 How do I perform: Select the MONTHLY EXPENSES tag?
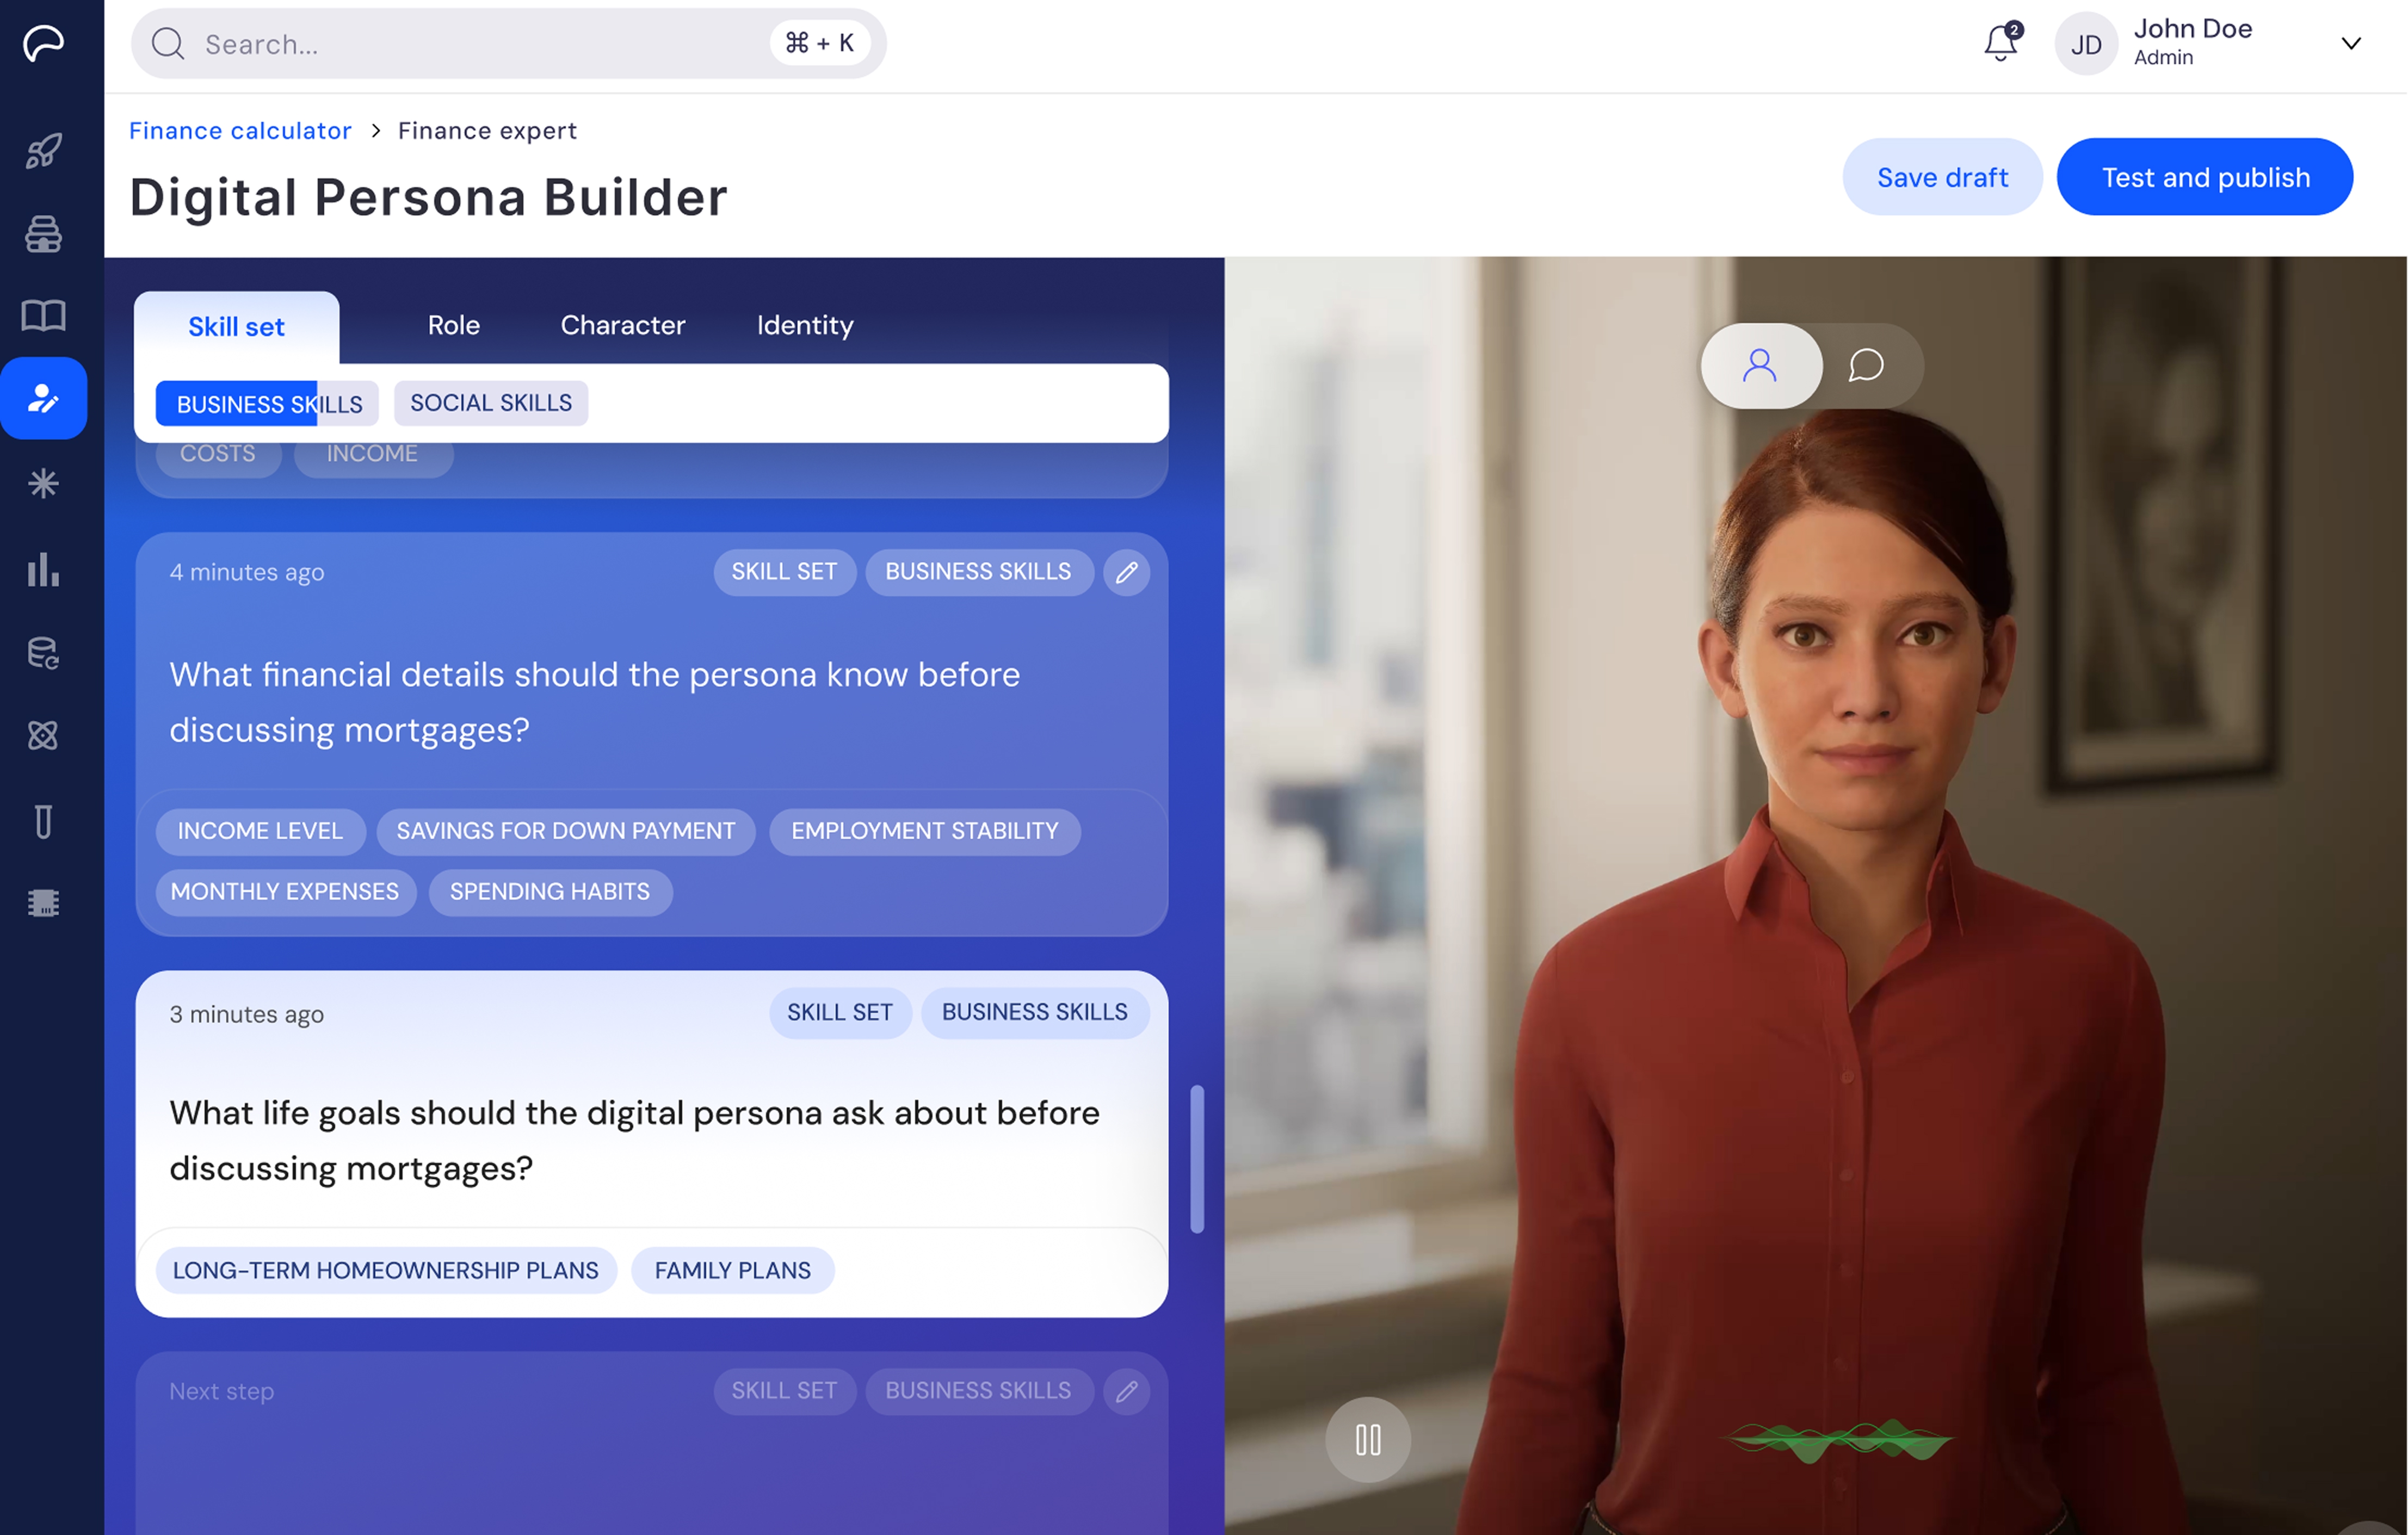click(285, 892)
